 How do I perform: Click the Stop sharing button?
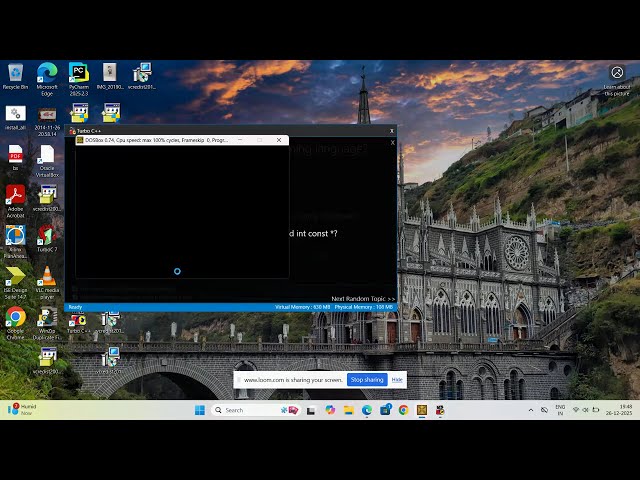point(367,380)
